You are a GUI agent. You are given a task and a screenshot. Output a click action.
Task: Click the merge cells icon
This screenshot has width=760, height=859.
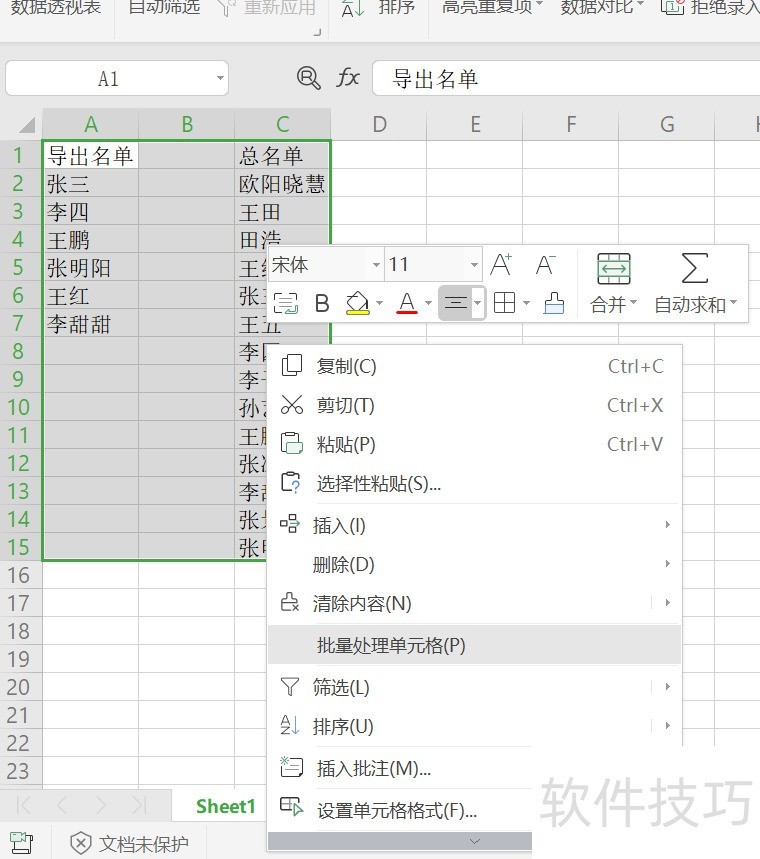[613, 268]
